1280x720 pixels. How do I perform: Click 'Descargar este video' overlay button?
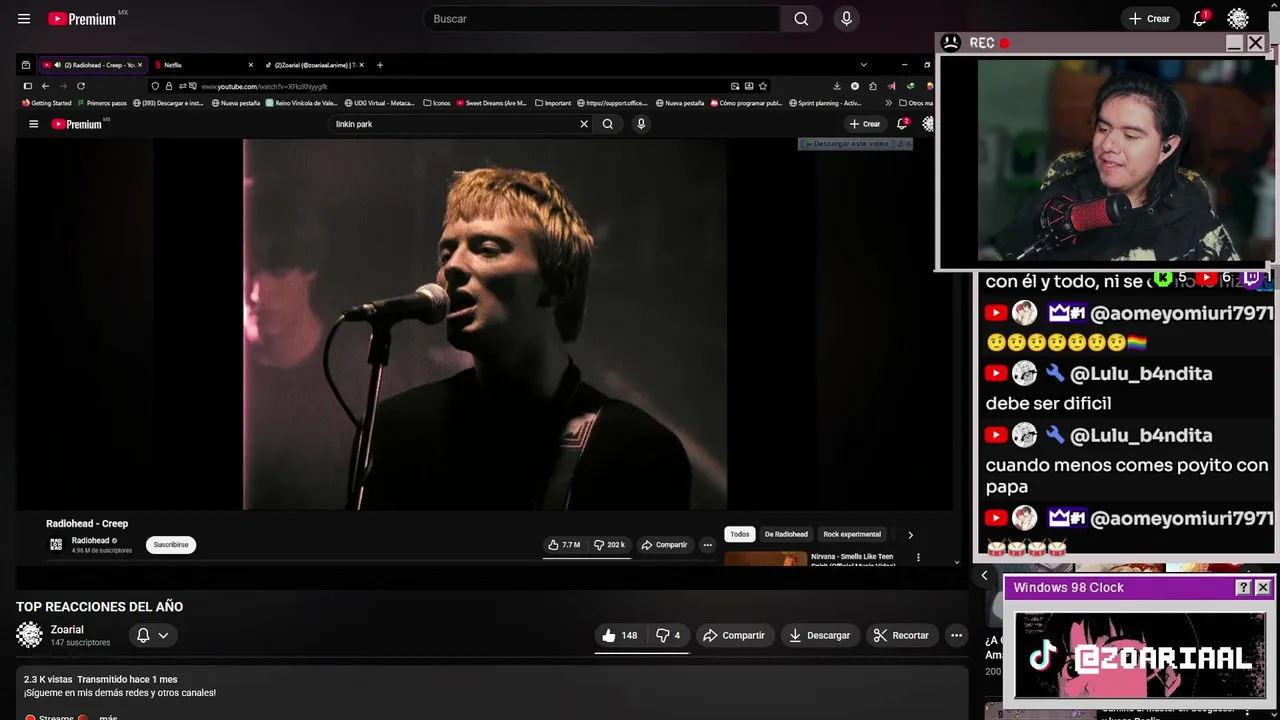click(x=855, y=144)
